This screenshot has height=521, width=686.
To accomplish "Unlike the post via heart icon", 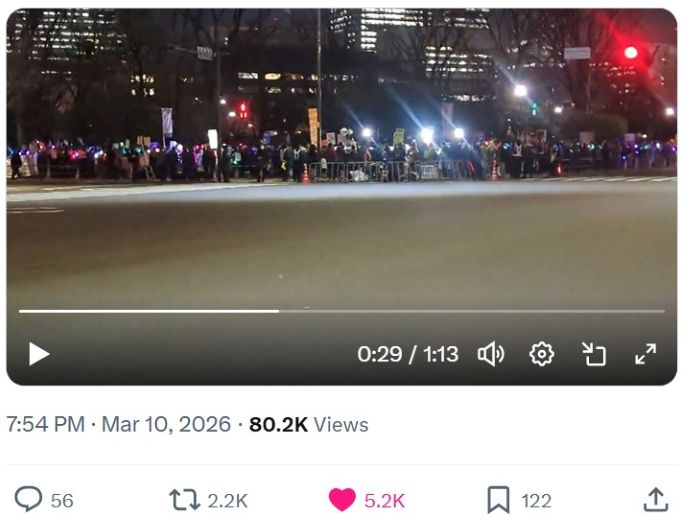I will (342, 500).
